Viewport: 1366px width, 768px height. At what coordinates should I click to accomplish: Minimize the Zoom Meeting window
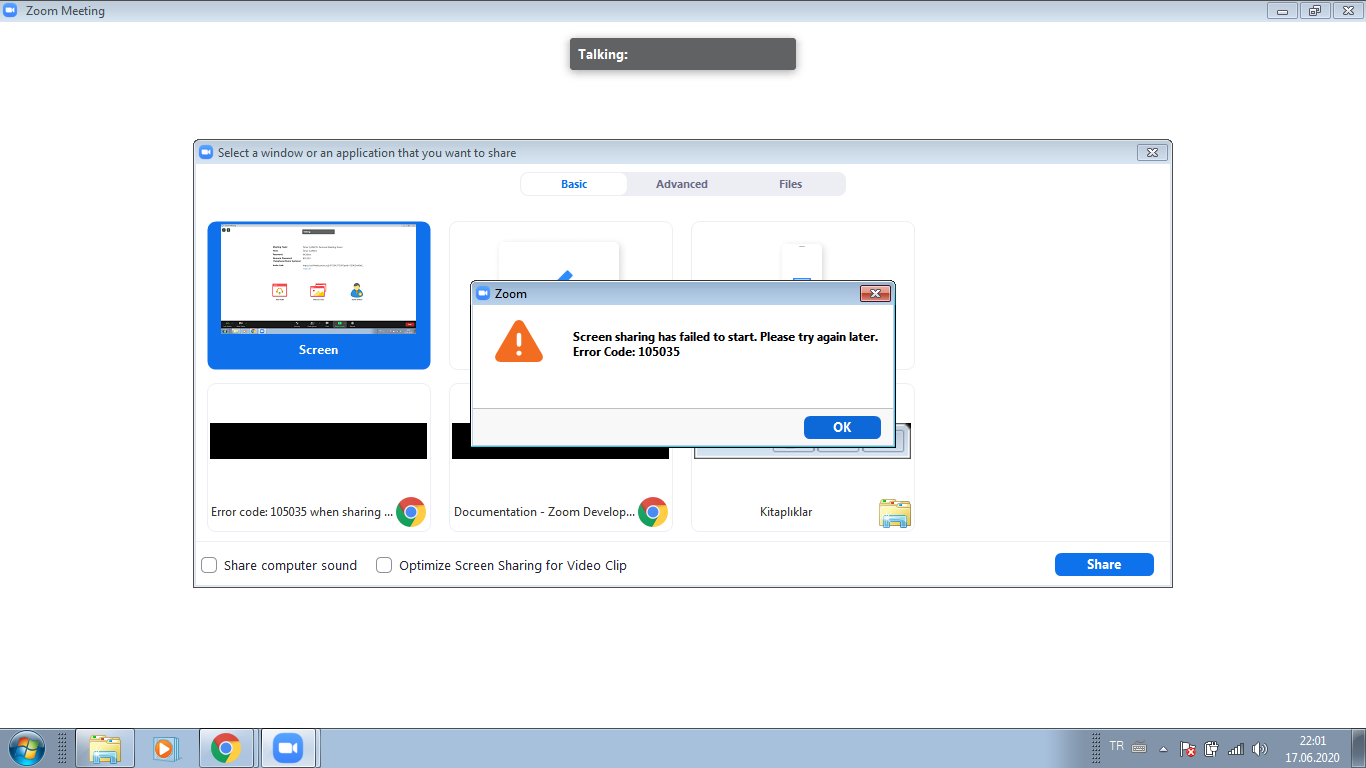1282,11
